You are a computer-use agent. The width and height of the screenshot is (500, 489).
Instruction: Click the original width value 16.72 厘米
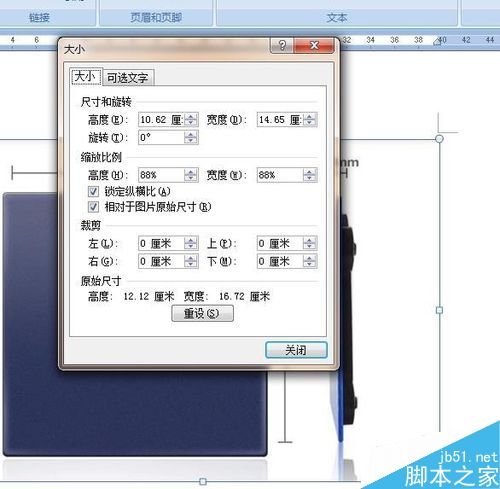[x=244, y=296]
